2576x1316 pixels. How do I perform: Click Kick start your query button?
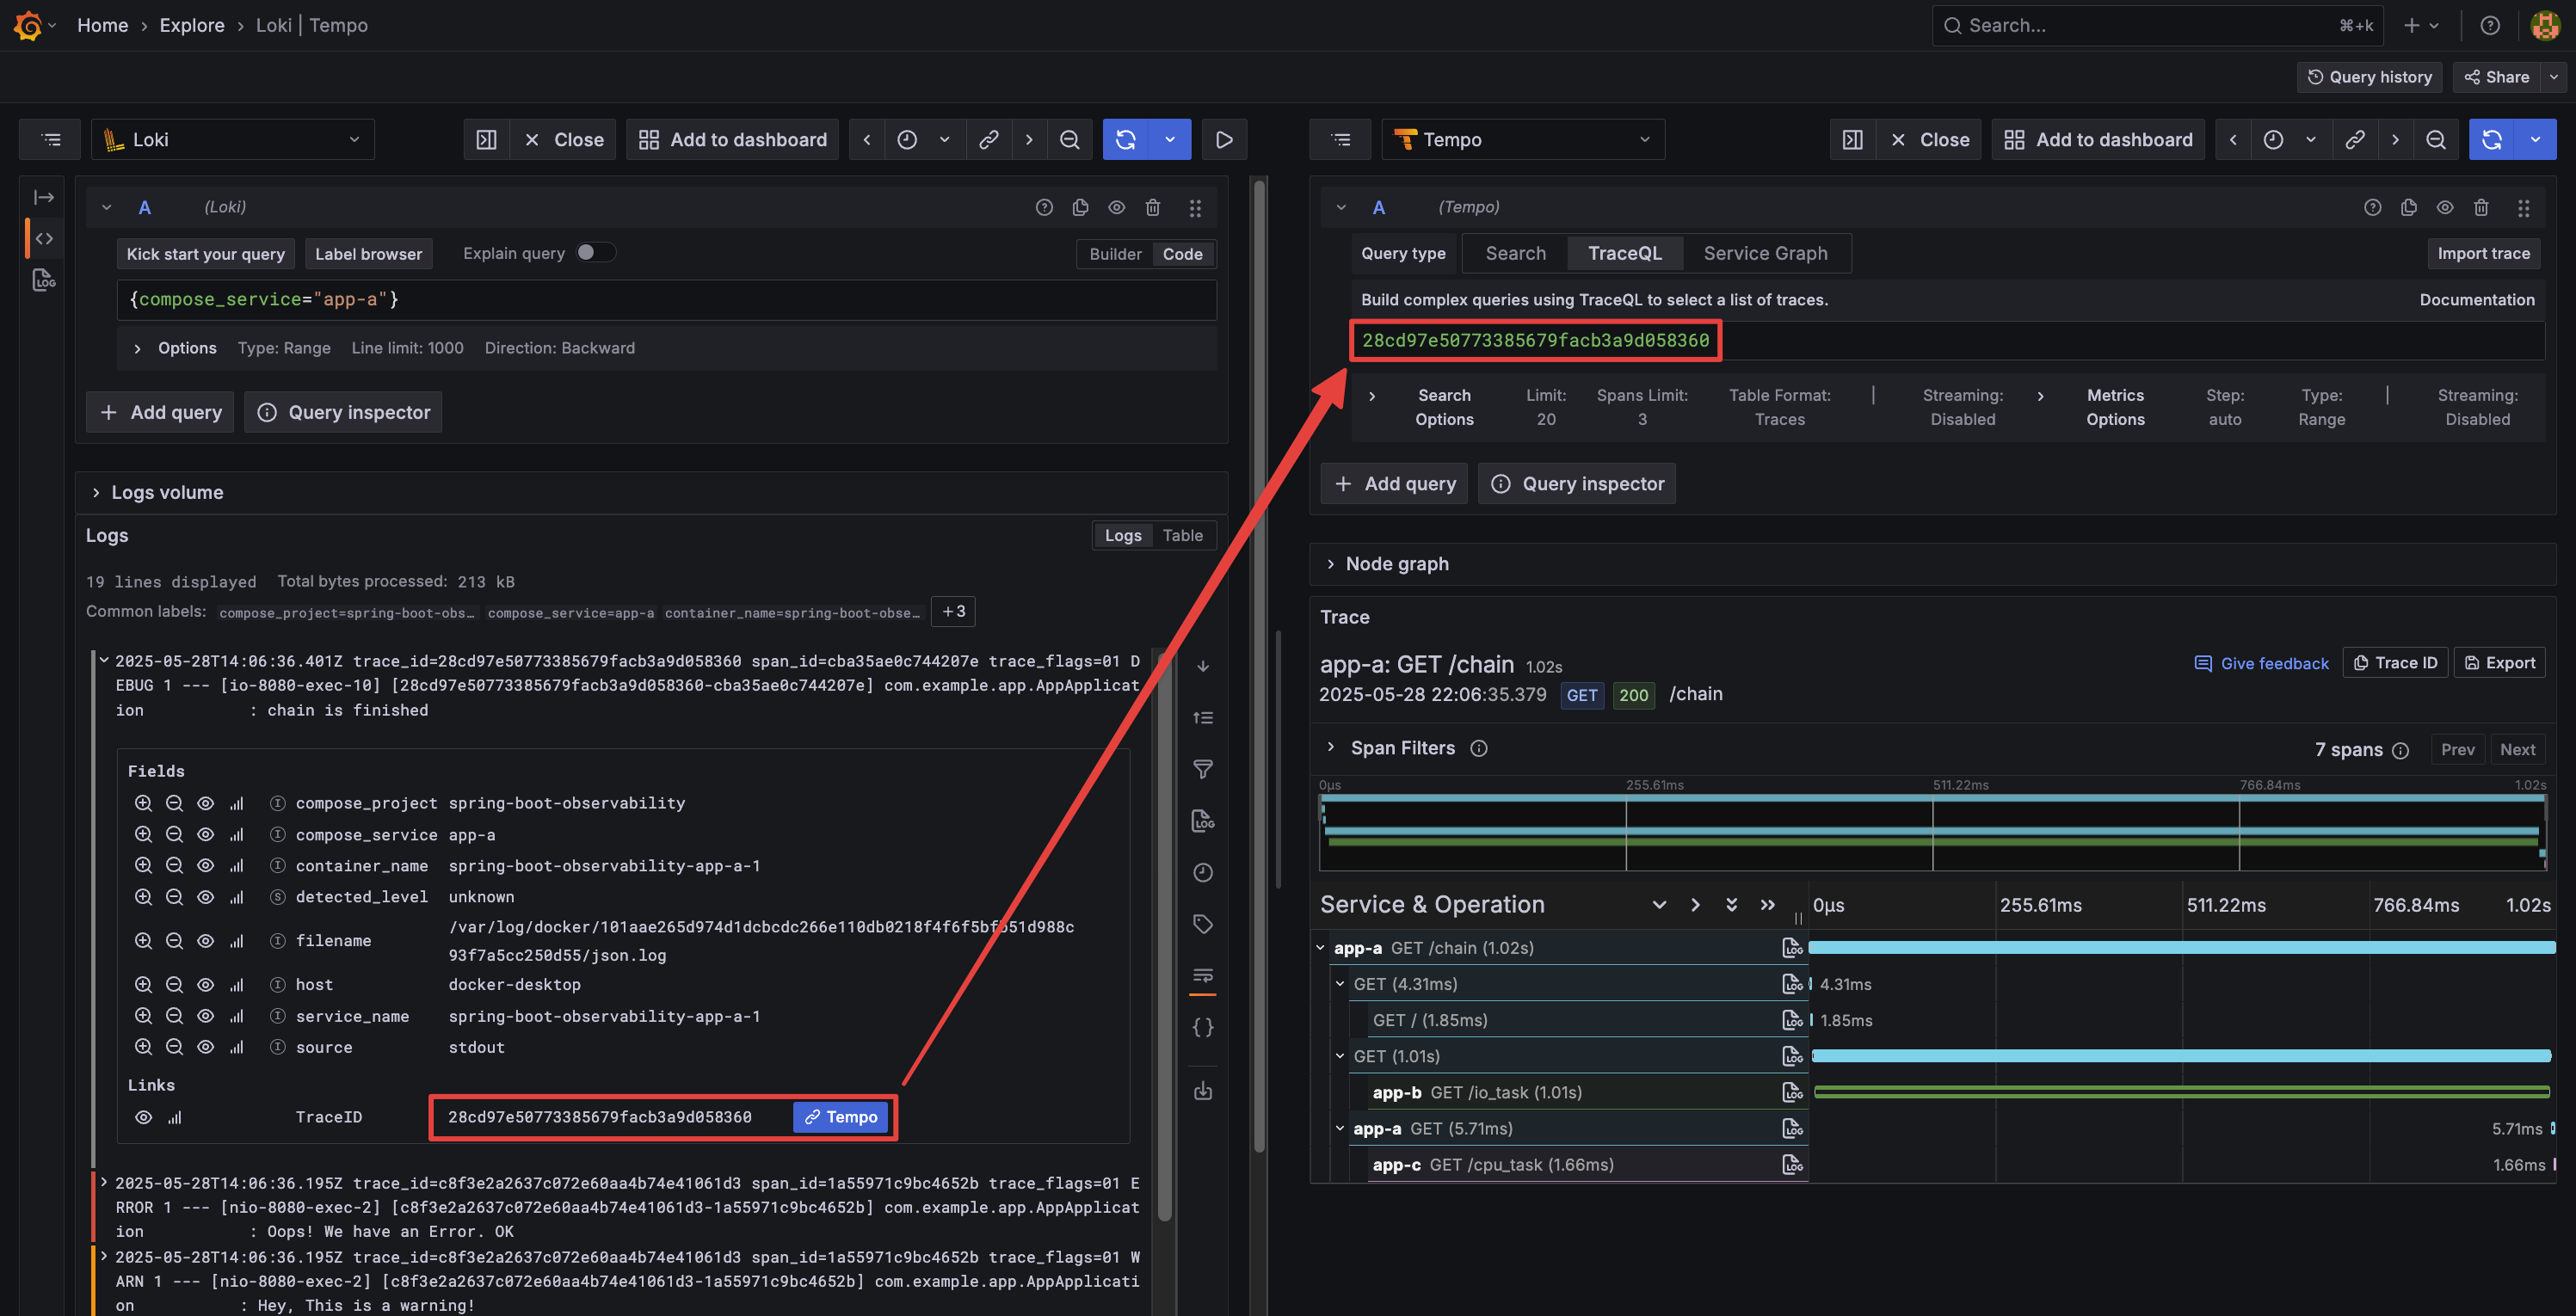pos(206,254)
